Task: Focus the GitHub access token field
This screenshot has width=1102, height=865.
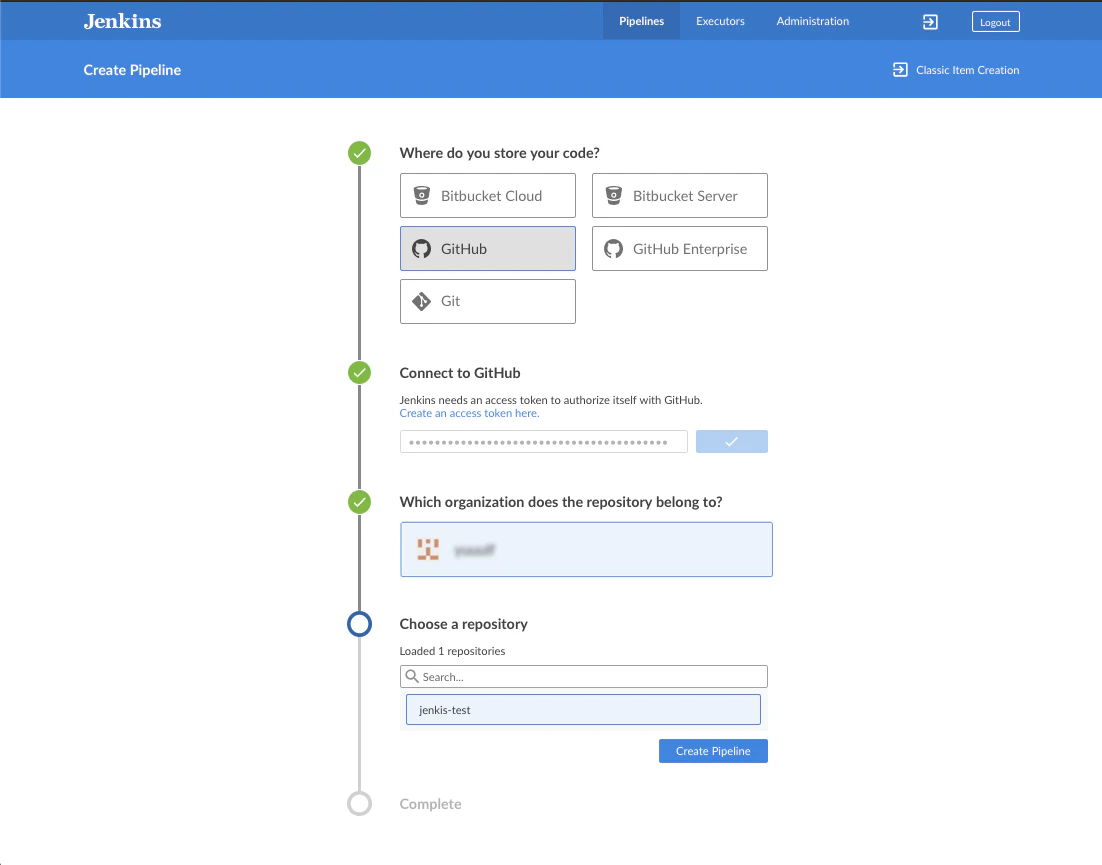Action: coord(543,441)
